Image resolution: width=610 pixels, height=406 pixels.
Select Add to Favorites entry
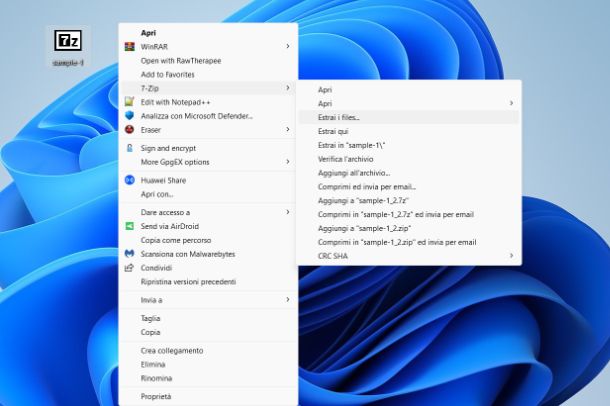coord(208,74)
